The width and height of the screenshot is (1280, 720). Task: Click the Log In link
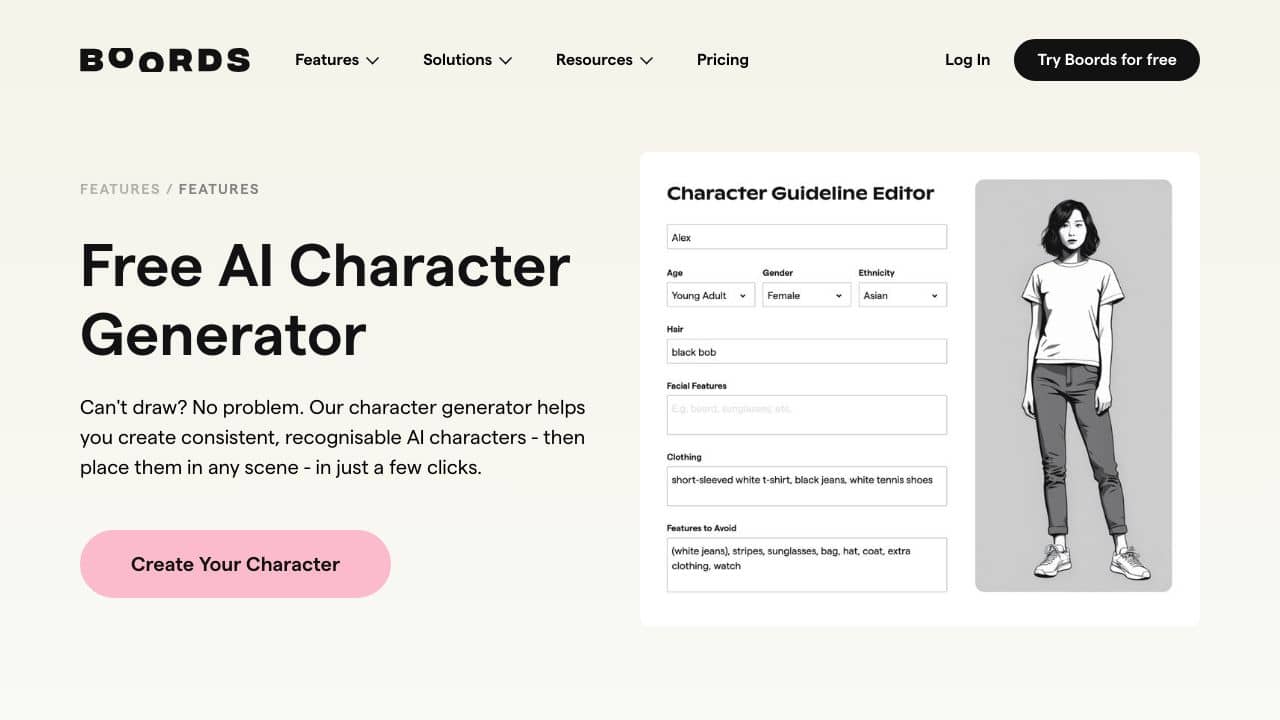[x=967, y=60]
